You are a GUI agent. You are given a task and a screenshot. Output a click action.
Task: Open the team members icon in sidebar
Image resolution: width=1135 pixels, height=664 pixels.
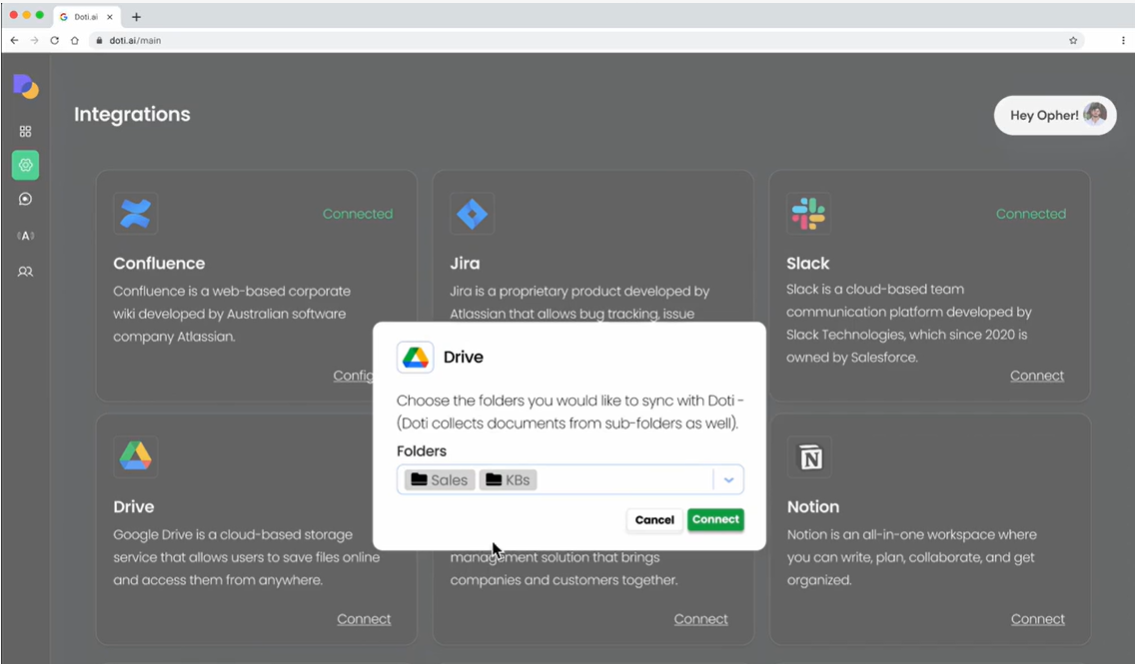click(x=25, y=271)
